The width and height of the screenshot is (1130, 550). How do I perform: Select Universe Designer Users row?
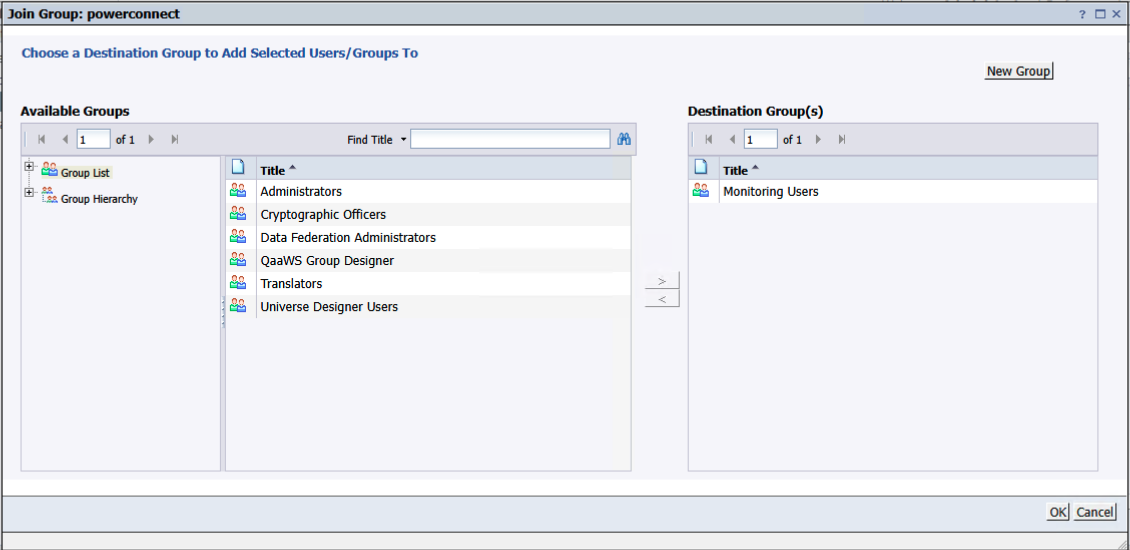(x=329, y=307)
